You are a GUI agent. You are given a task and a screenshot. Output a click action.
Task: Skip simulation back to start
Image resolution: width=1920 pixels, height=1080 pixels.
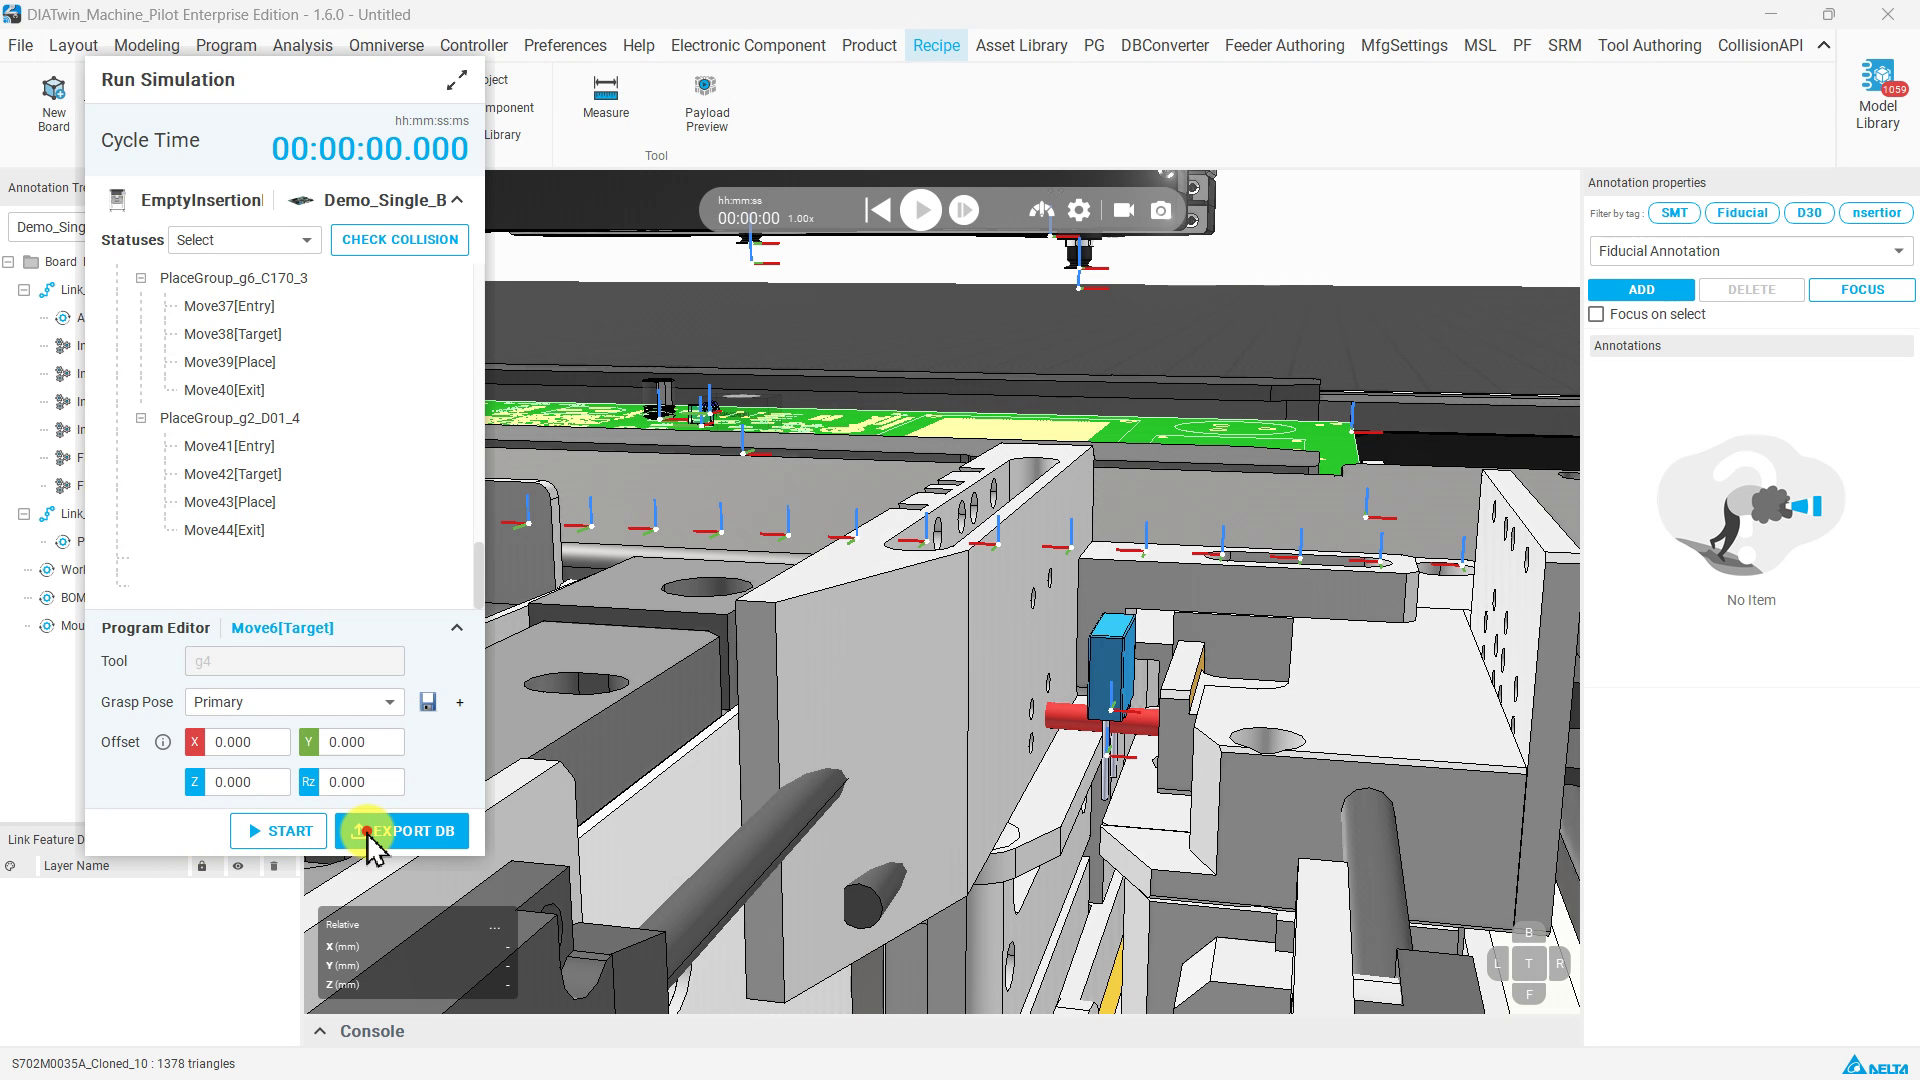pyautogui.click(x=878, y=210)
